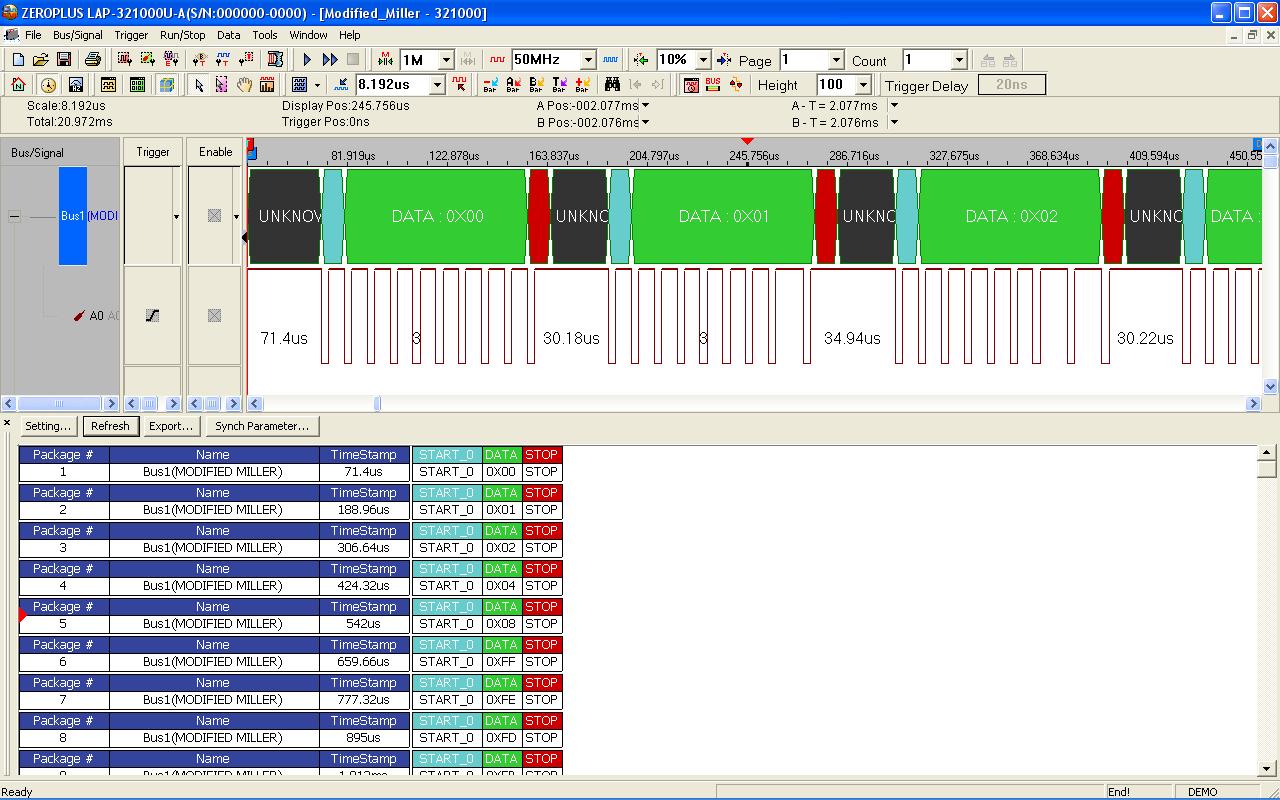Click the DATA : 0X02 green segment

coord(1010,216)
